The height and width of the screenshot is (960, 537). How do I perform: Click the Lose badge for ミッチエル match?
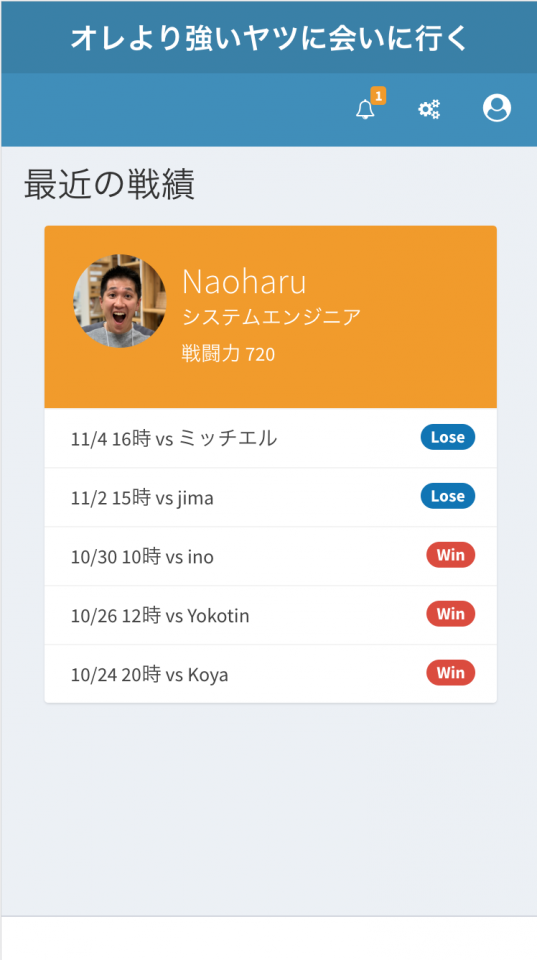448,437
